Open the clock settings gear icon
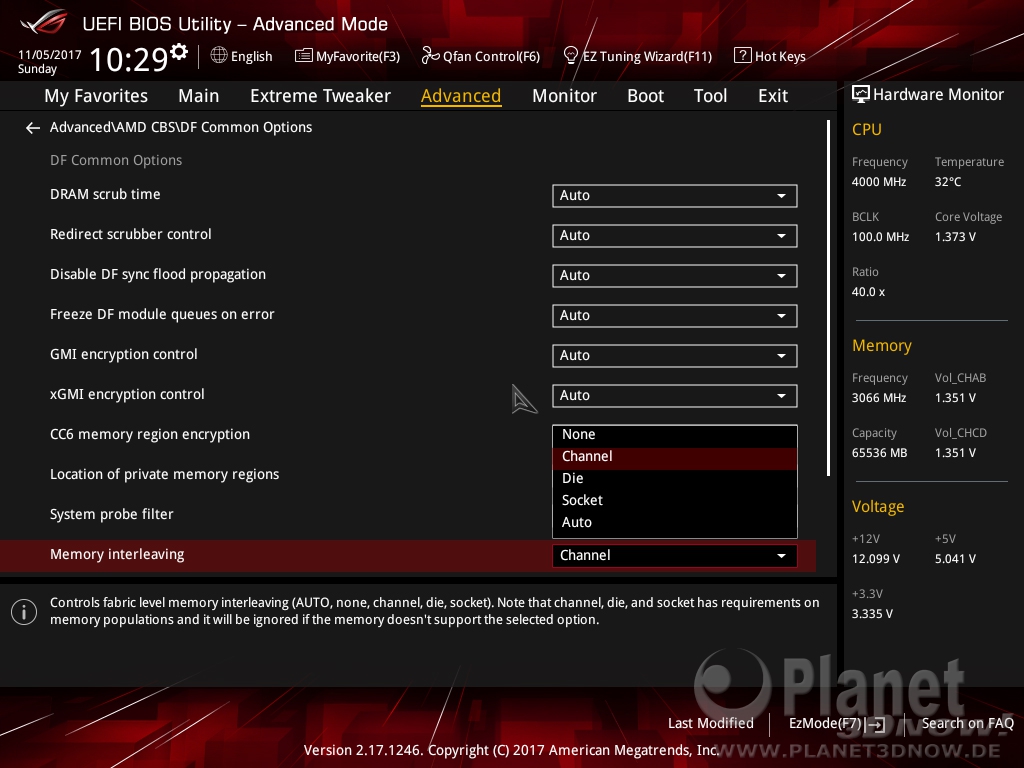1024x768 pixels. 179,52
